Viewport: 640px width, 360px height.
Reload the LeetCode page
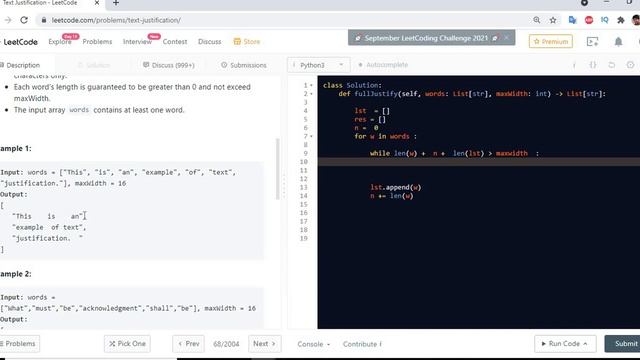pyautogui.click(x=24, y=20)
